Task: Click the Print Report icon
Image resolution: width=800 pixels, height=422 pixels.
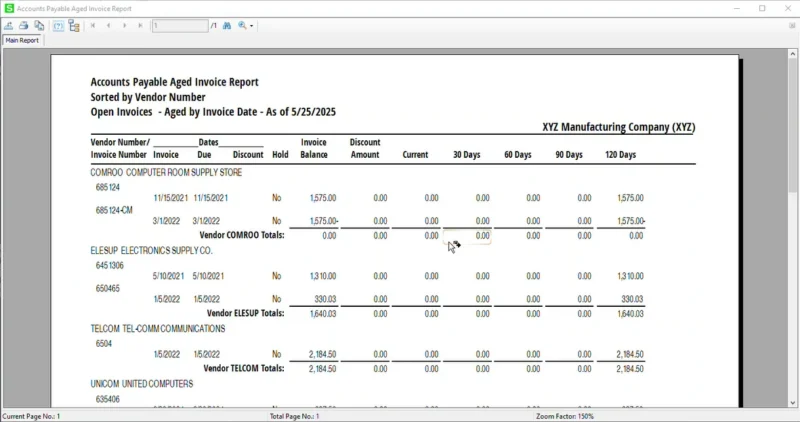Action: [x=23, y=26]
